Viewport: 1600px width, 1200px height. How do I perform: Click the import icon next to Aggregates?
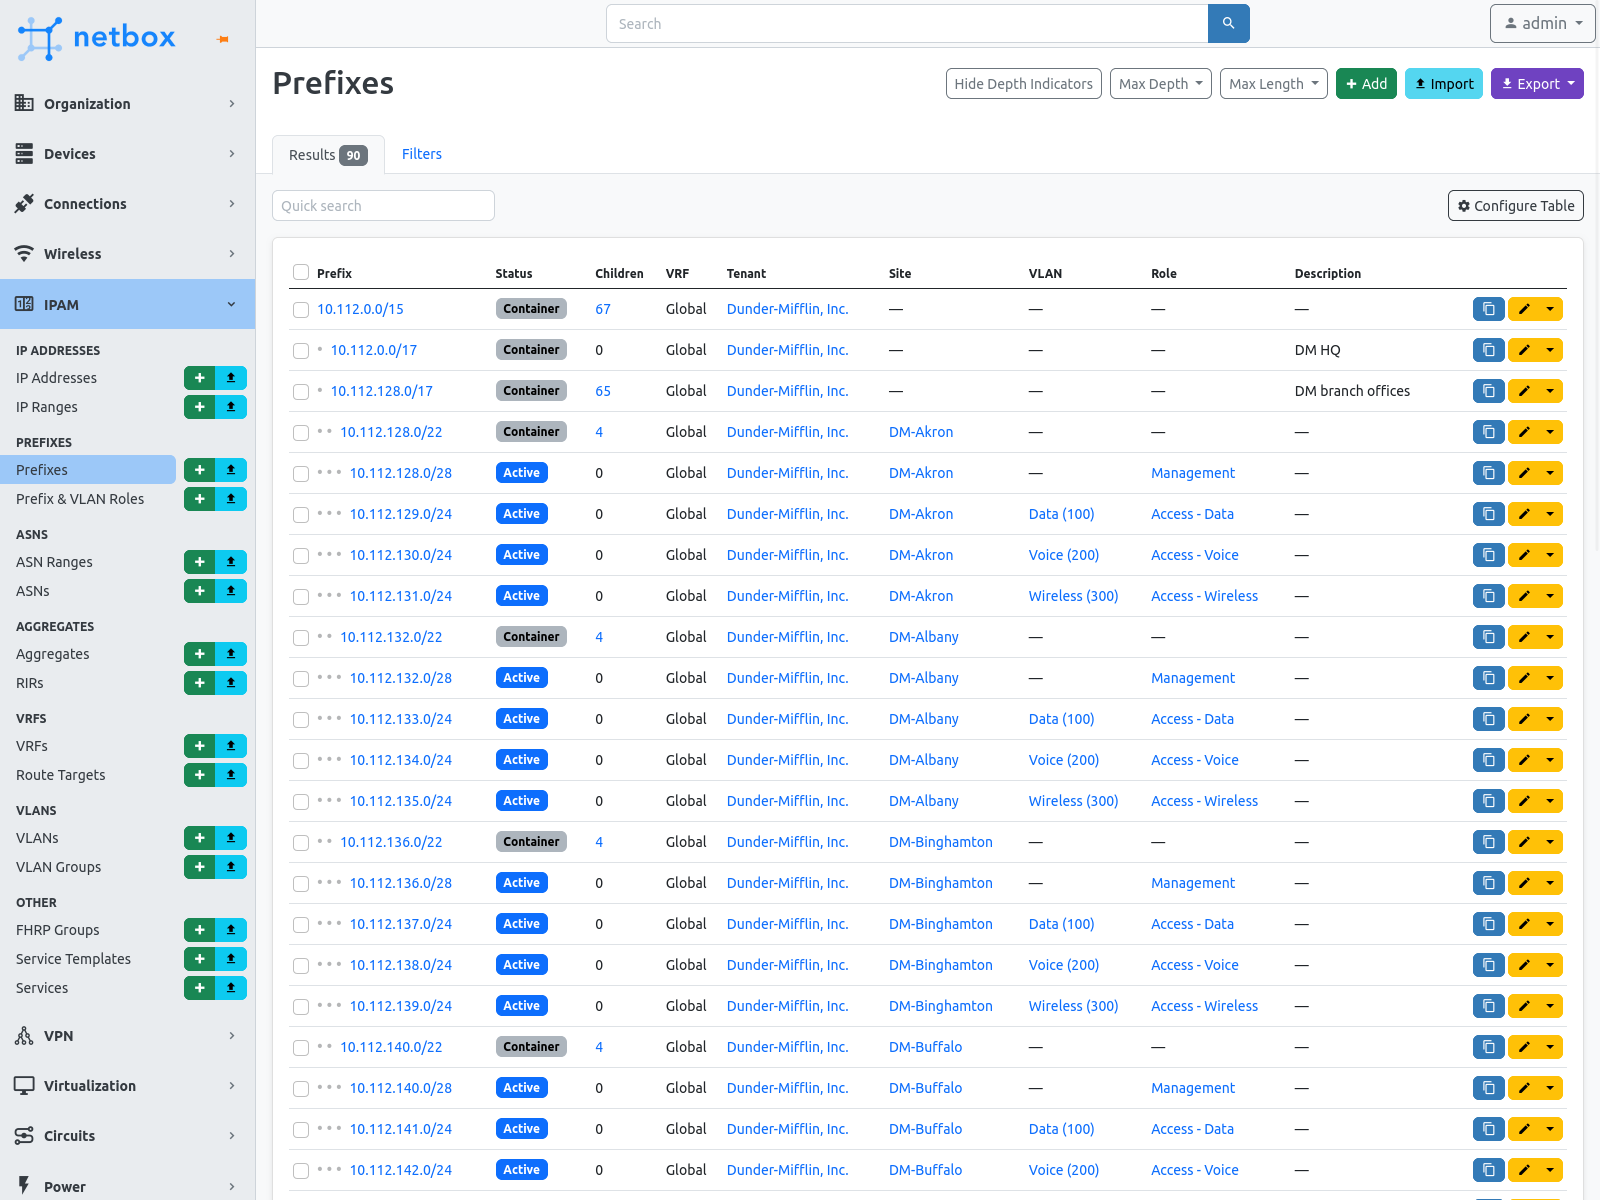(230, 653)
